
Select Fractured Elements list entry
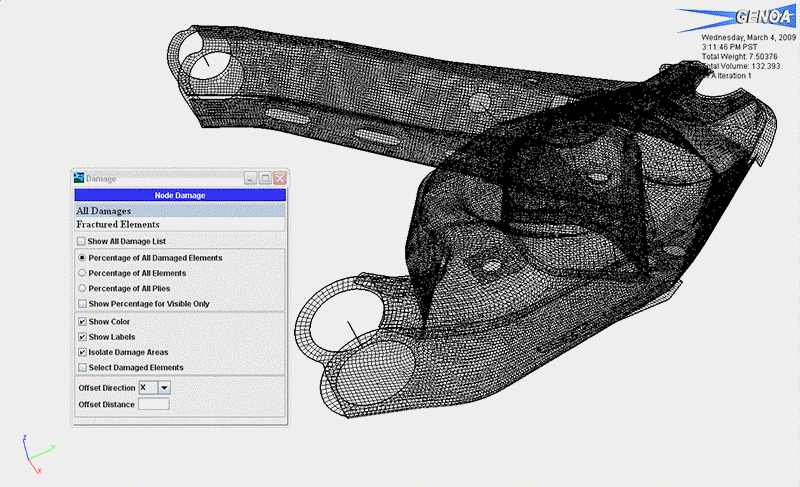point(180,225)
